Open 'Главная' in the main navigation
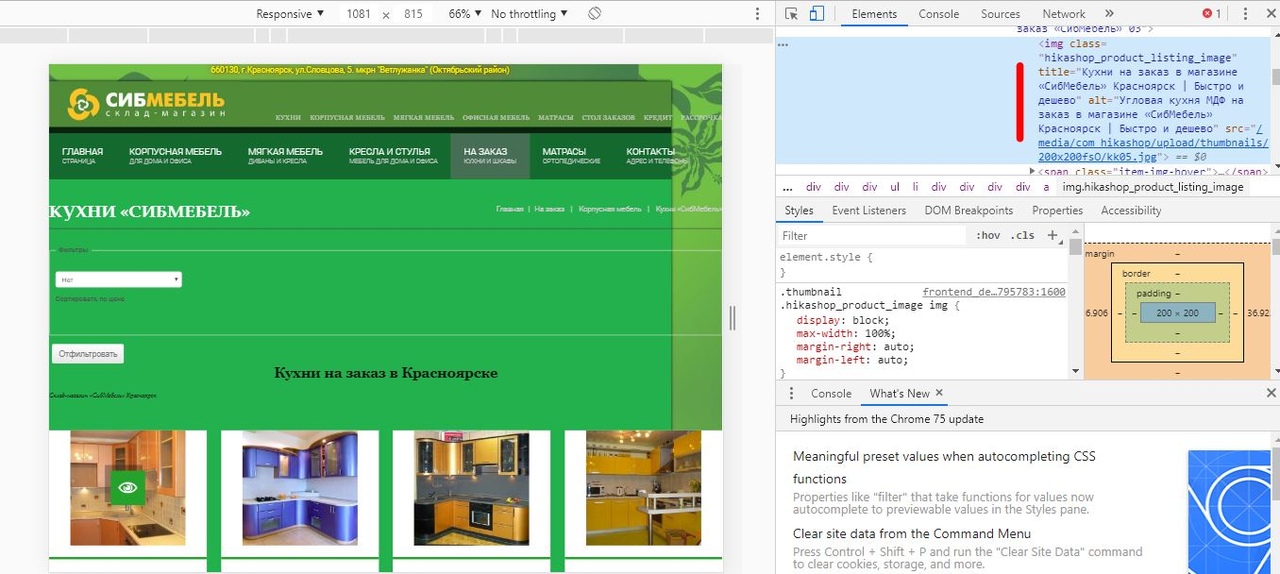1280x574 pixels. (82, 156)
